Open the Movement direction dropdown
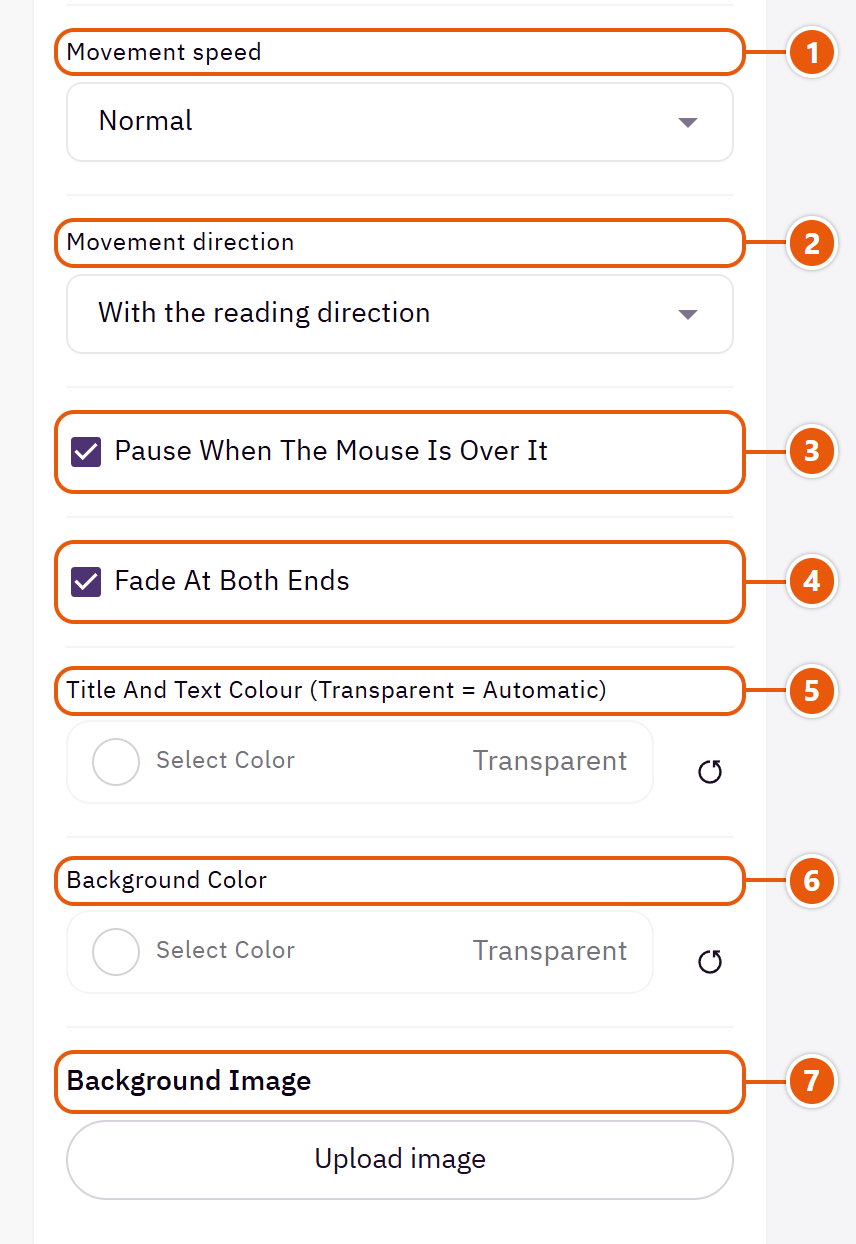The image size is (856, 1244). click(x=400, y=314)
